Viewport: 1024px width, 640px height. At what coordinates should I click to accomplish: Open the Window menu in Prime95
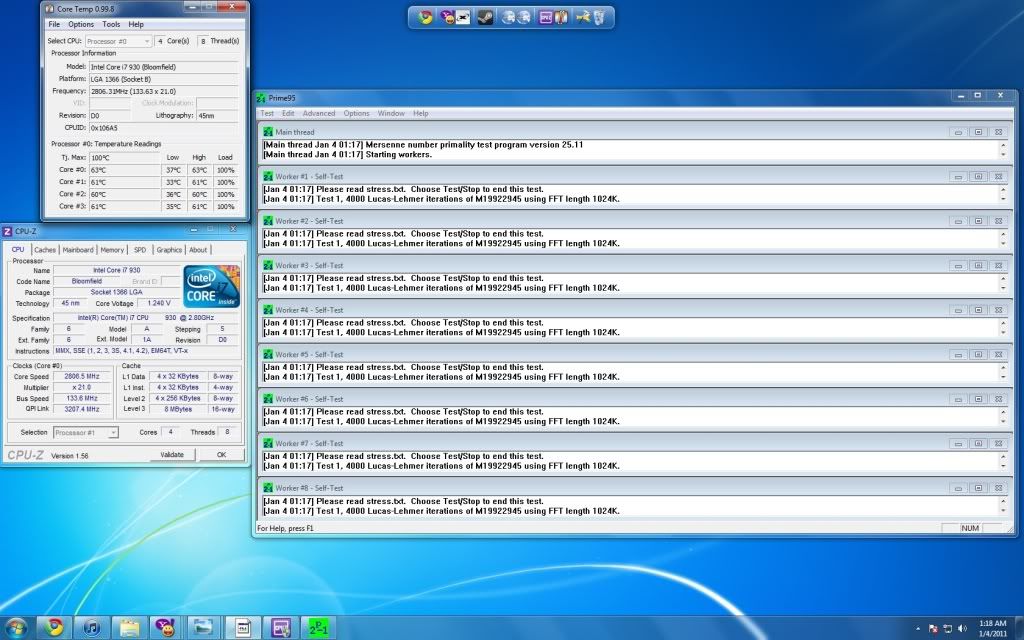click(391, 114)
